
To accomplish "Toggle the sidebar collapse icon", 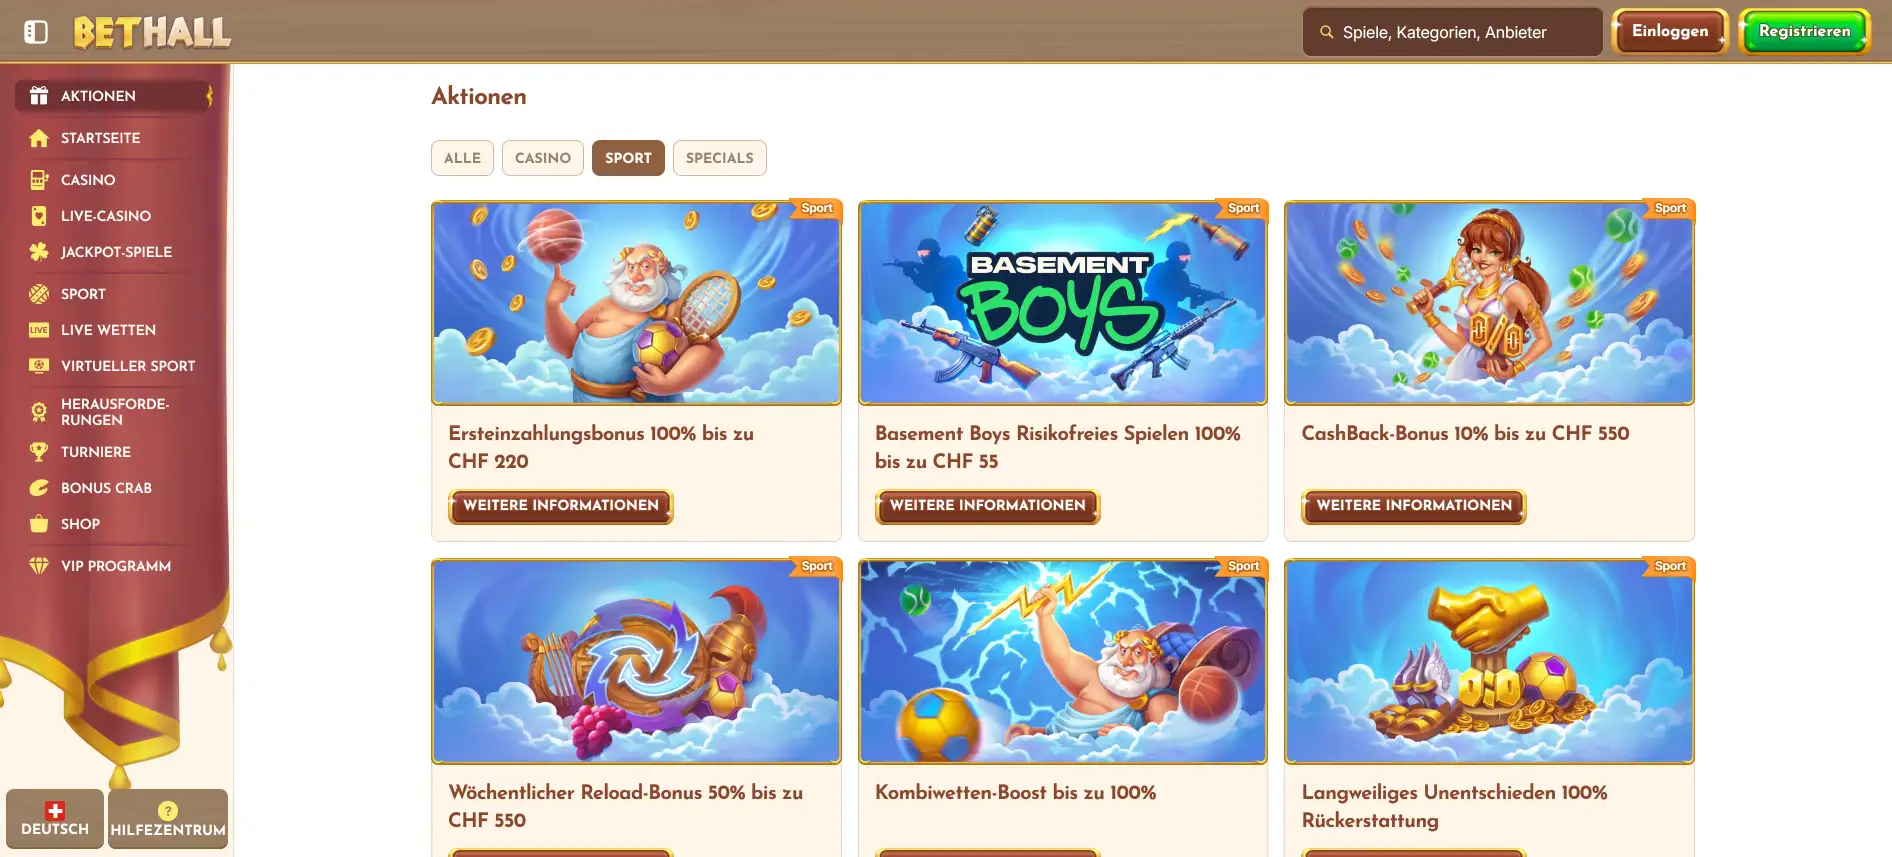I will (36, 32).
